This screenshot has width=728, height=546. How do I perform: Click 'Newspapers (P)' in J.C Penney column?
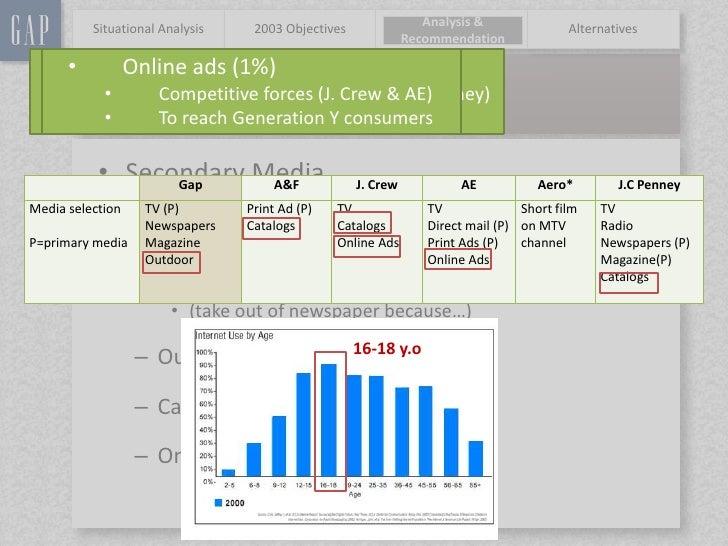(x=645, y=243)
